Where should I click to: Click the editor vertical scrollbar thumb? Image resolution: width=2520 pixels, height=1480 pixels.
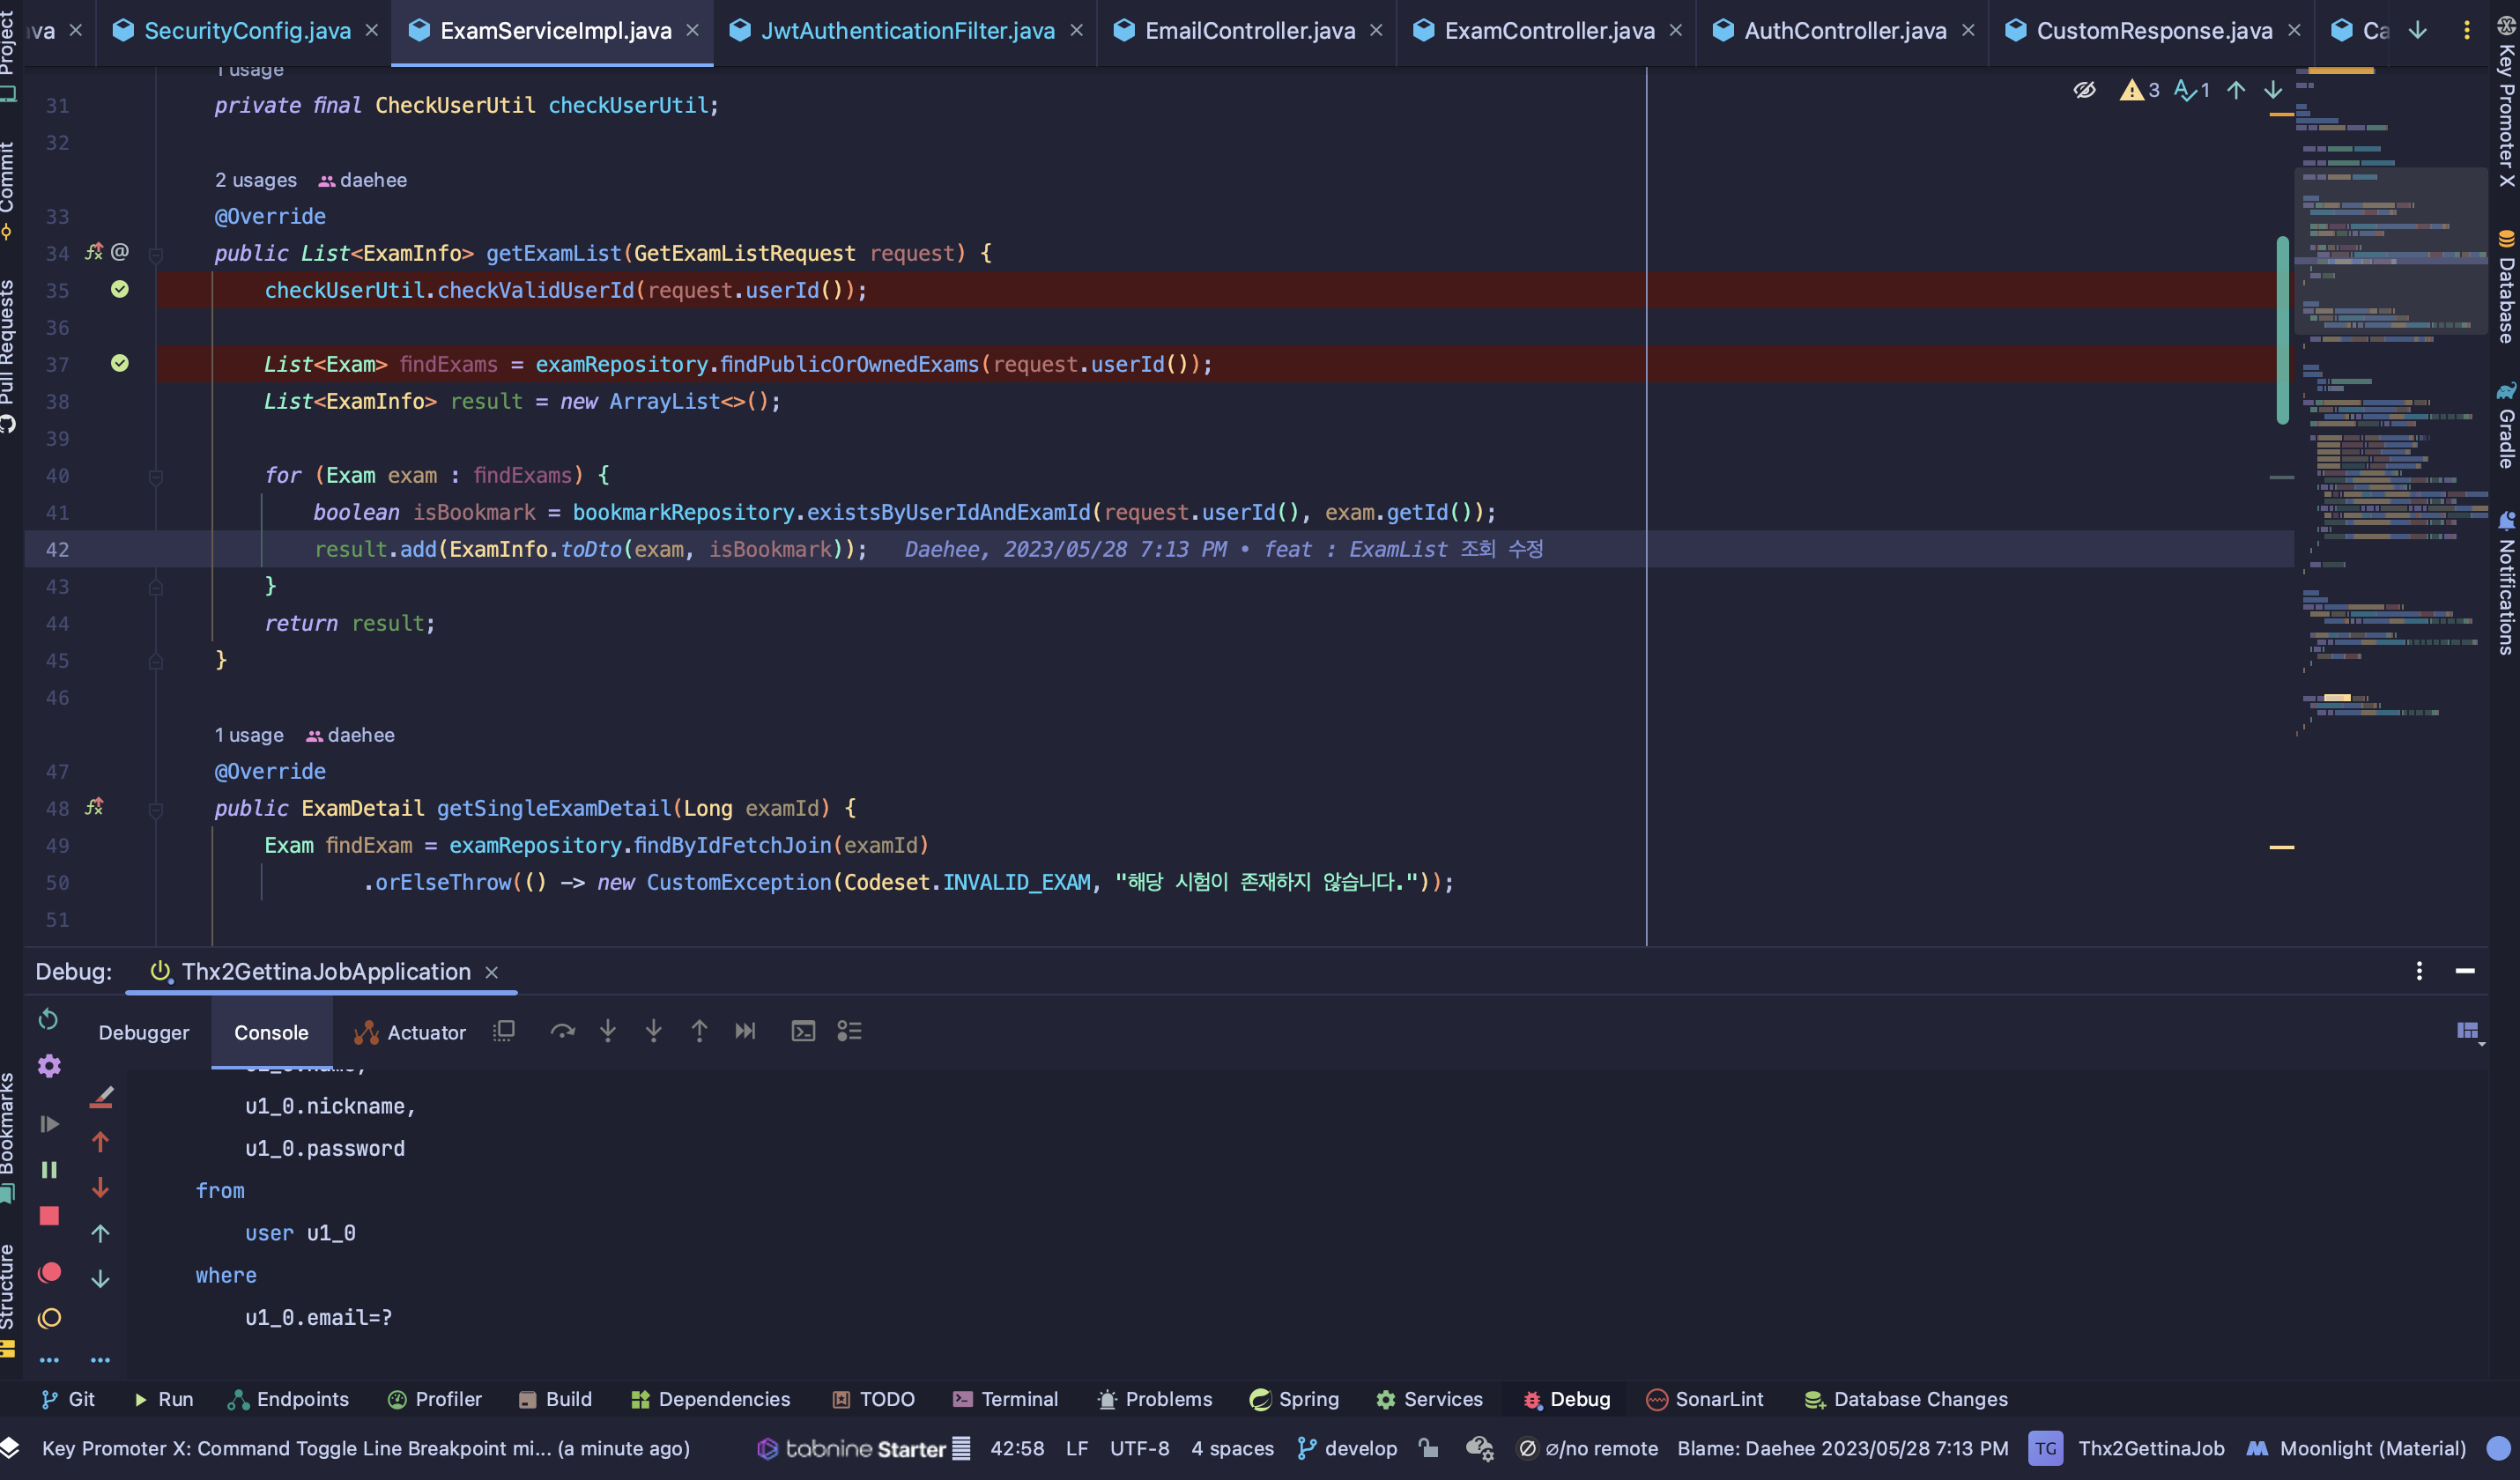point(2282,330)
